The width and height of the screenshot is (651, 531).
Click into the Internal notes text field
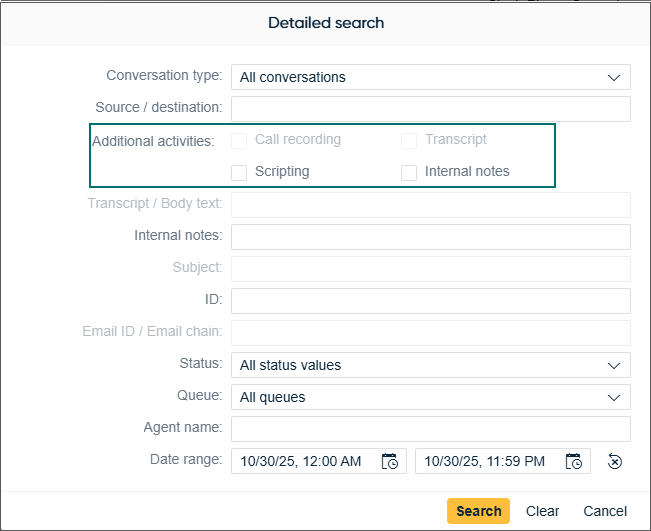tap(430, 237)
